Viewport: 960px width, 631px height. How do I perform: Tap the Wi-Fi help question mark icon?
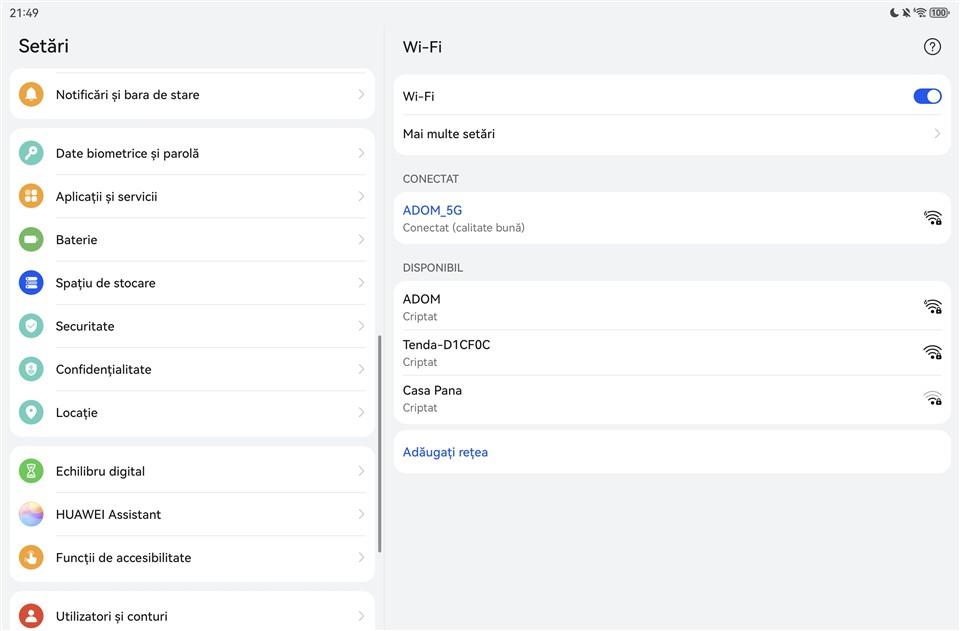932,47
